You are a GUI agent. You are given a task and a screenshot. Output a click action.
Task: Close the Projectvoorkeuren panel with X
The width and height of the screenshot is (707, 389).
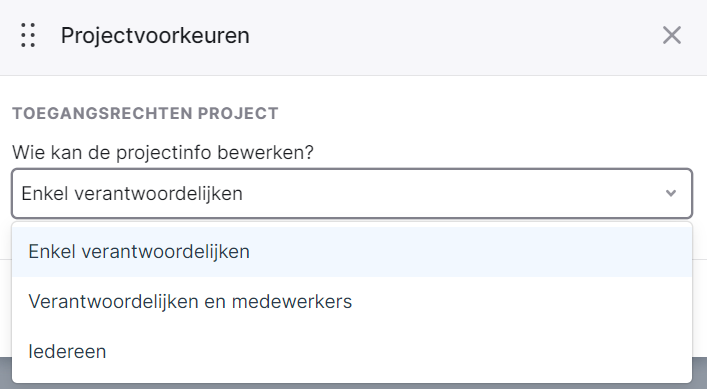tap(671, 35)
